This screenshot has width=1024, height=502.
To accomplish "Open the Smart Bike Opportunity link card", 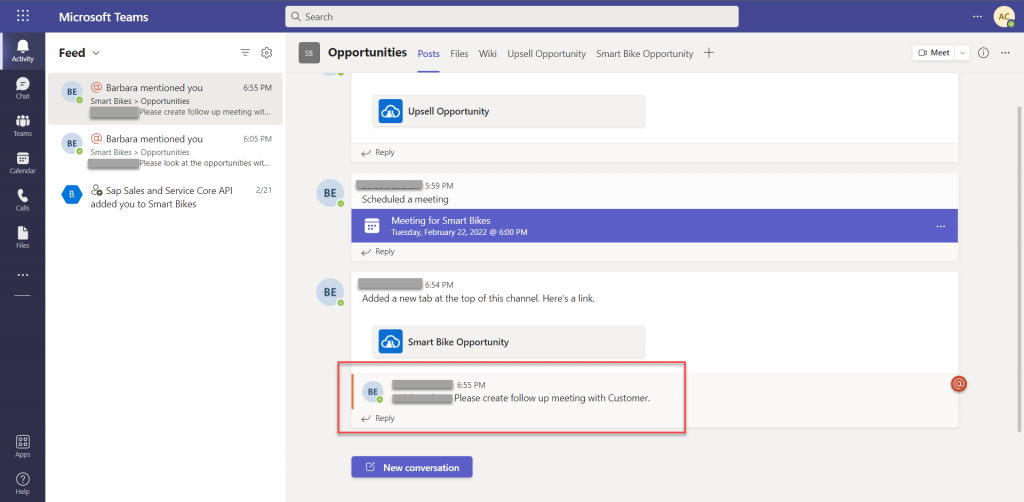I will click(509, 341).
